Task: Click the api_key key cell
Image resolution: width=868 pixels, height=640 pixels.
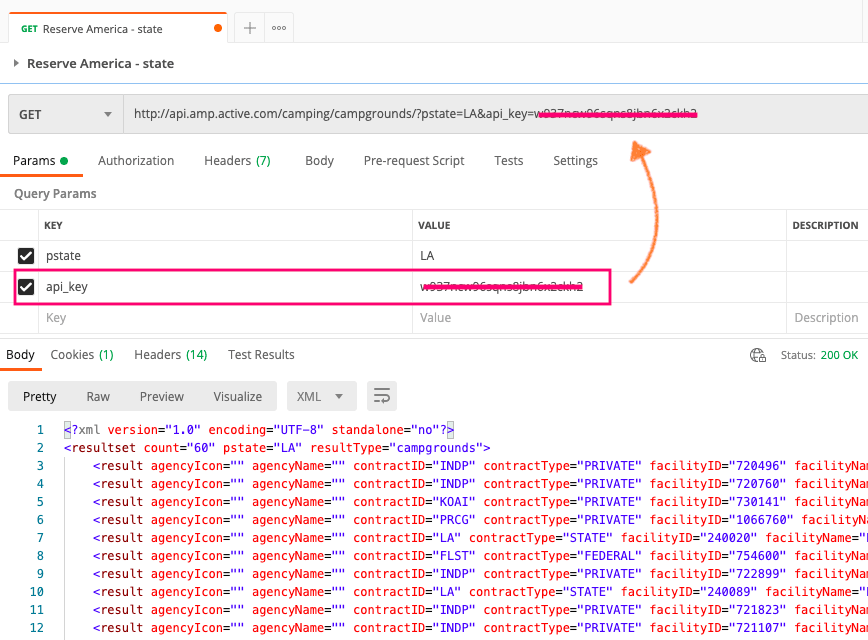Action: point(225,287)
